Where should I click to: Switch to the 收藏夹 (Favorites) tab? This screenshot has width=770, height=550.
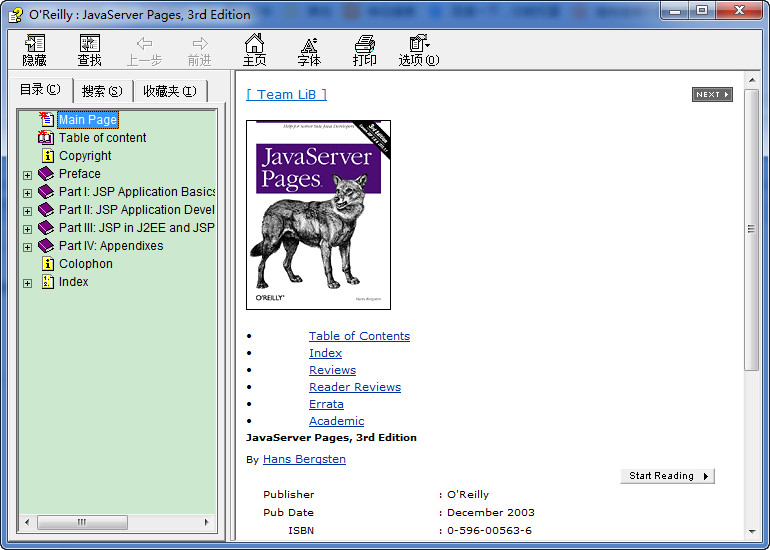[170, 91]
